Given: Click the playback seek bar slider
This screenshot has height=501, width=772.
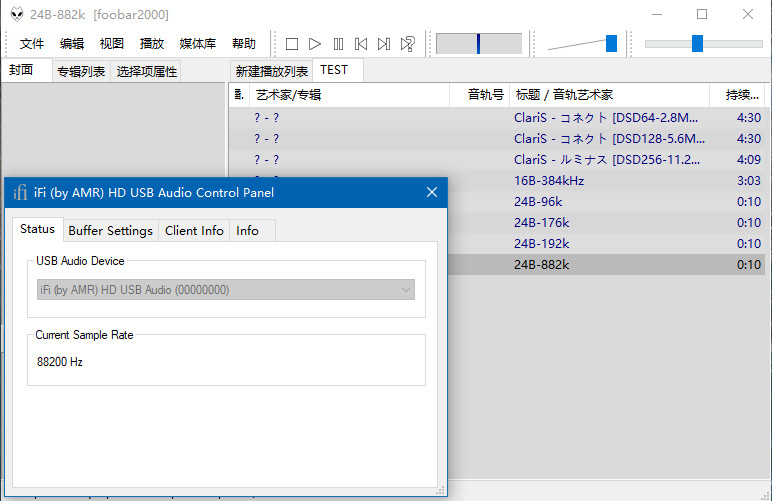Looking at the screenshot, I should click(697, 44).
